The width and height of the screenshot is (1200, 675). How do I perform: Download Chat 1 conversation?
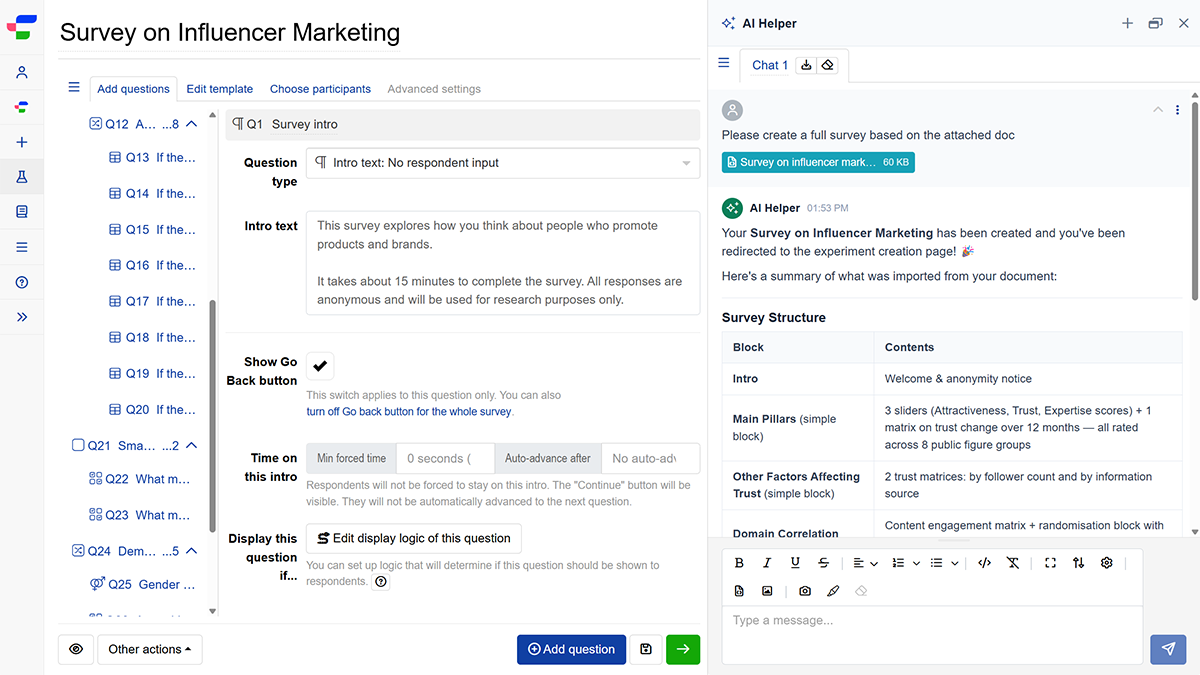click(x=807, y=65)
